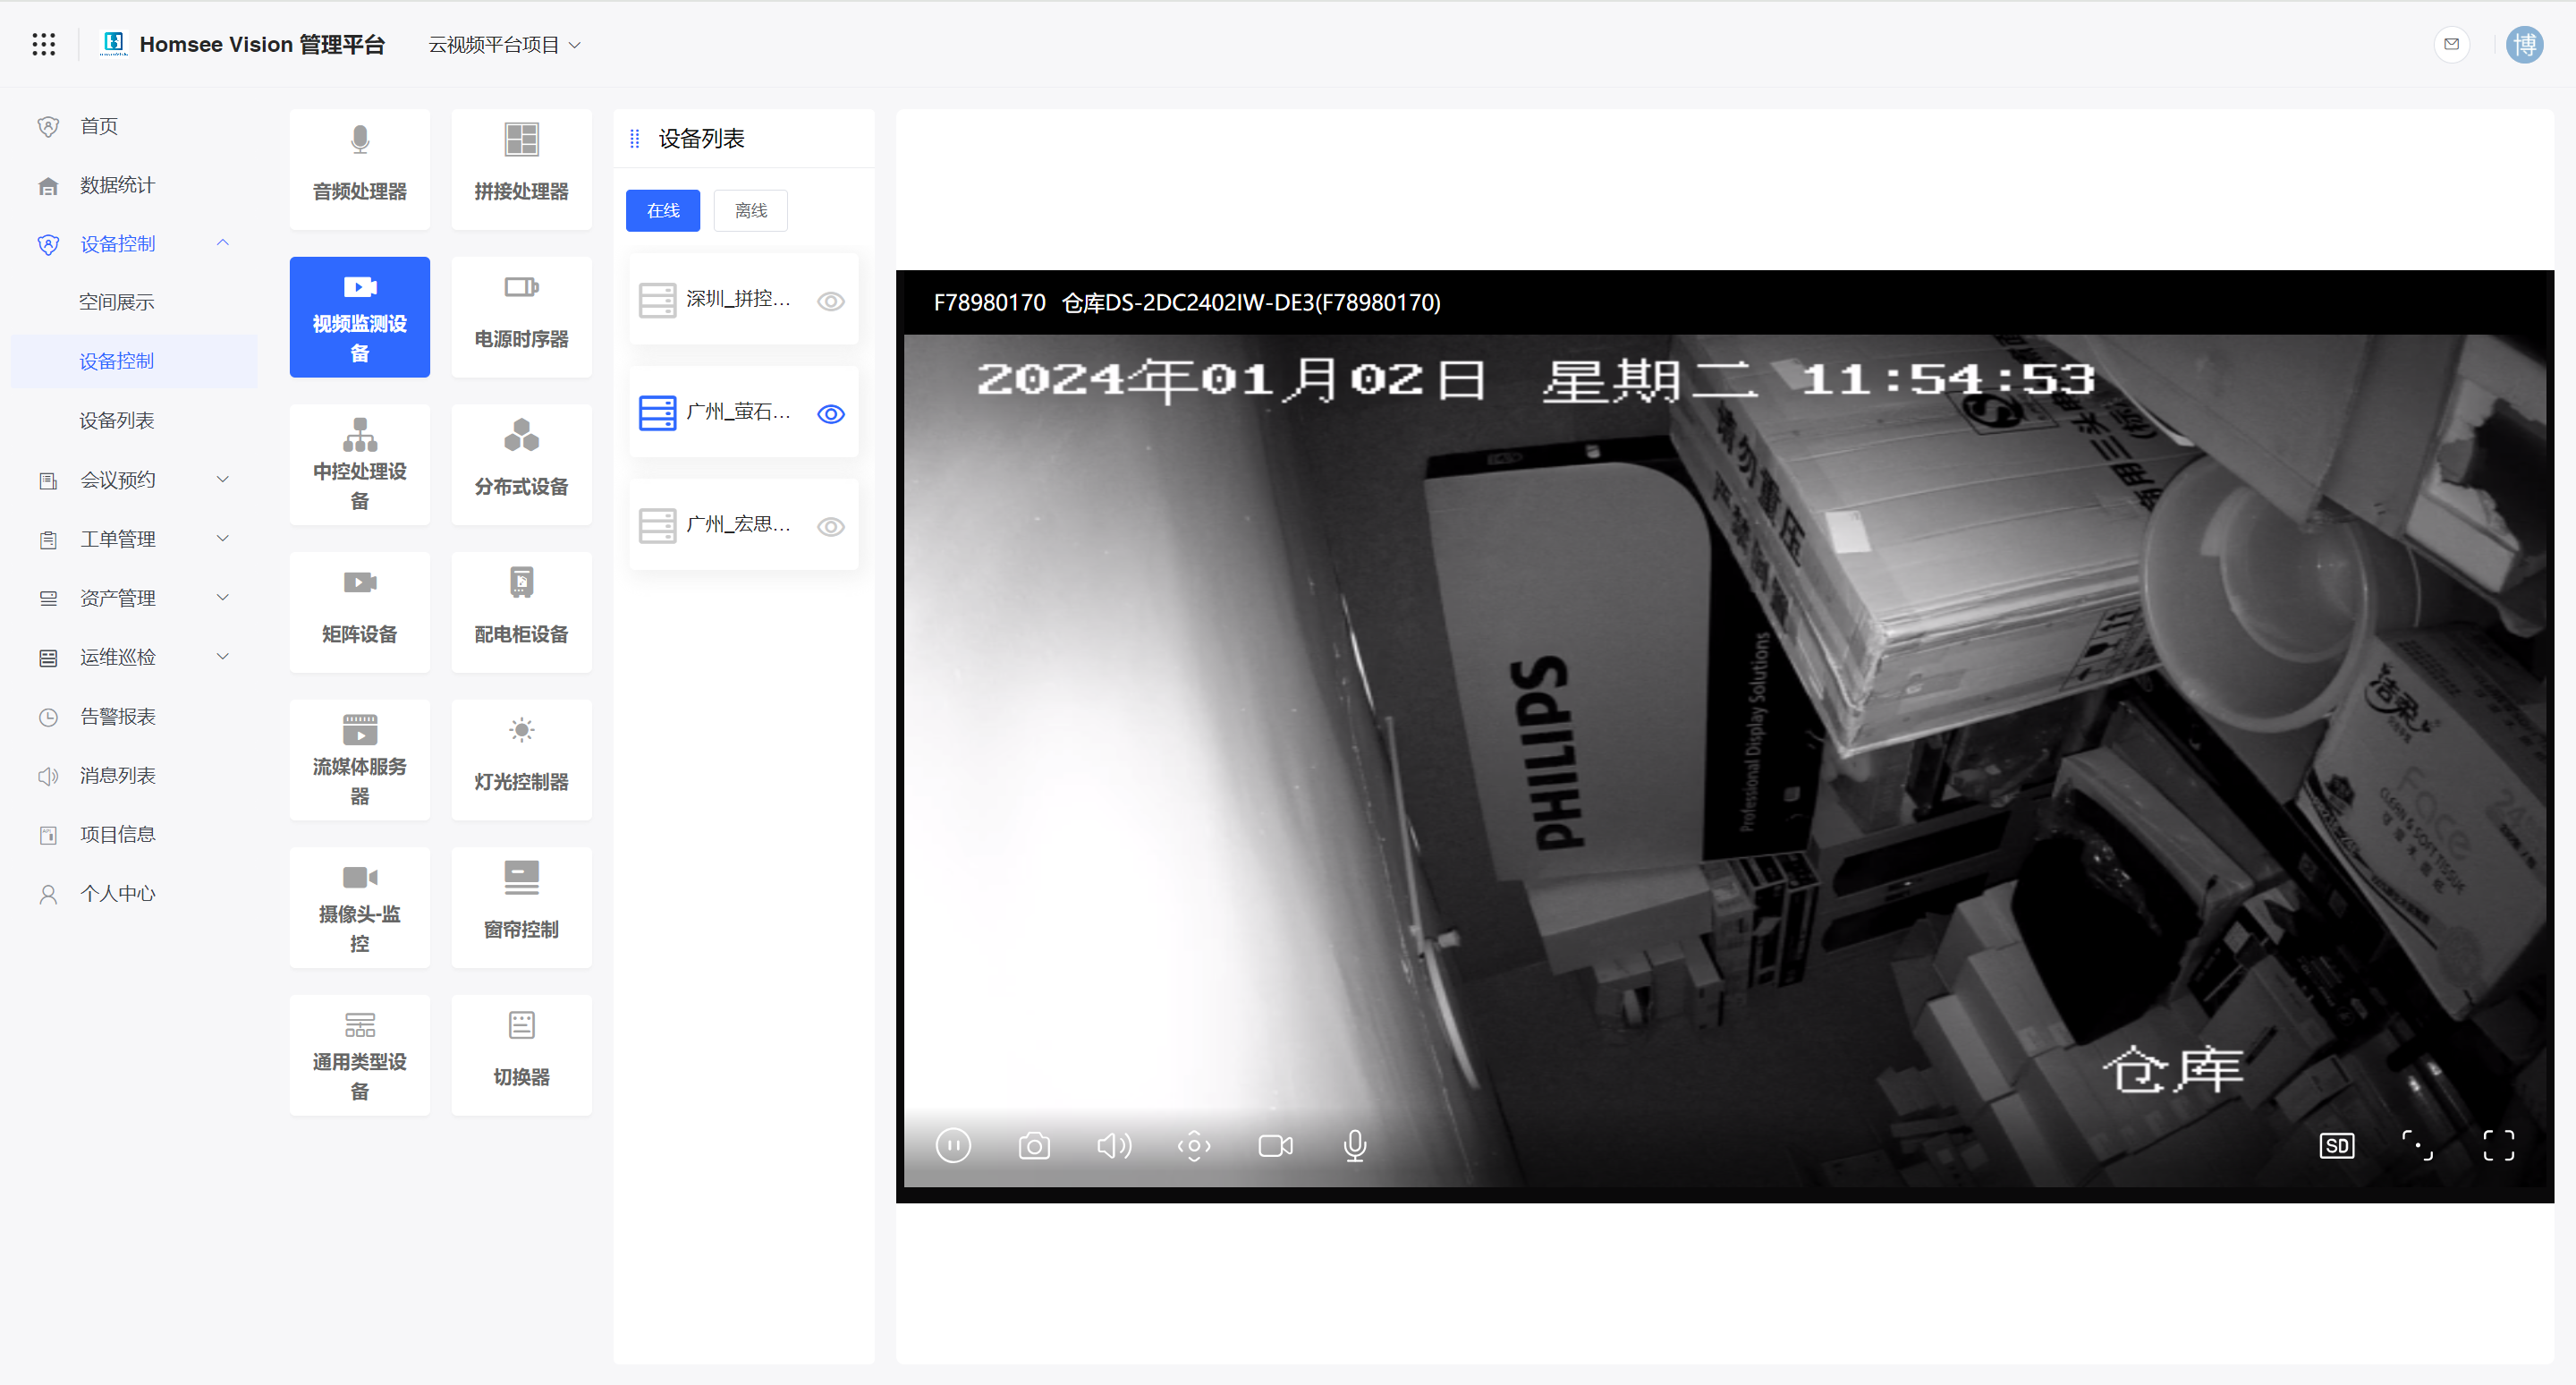Pause the live video stream
The height and width of the screenshot is (1385, 2576).
click(953, 1145)
